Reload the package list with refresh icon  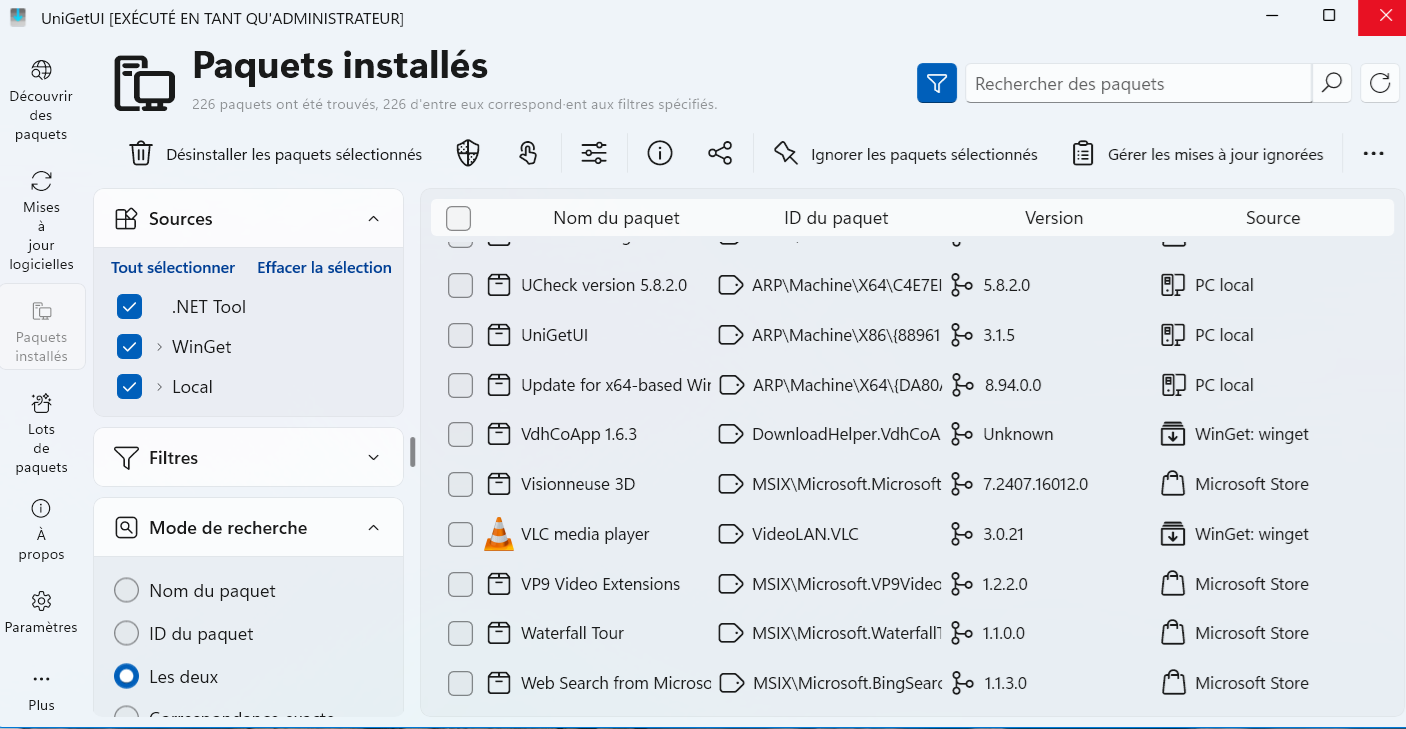1380,83
